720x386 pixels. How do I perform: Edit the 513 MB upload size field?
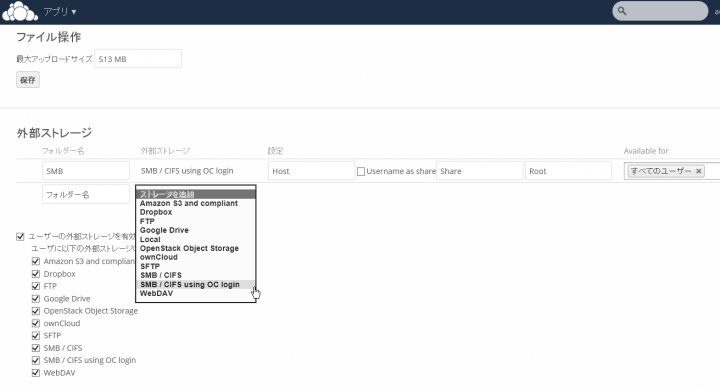[x=138, y=59]
